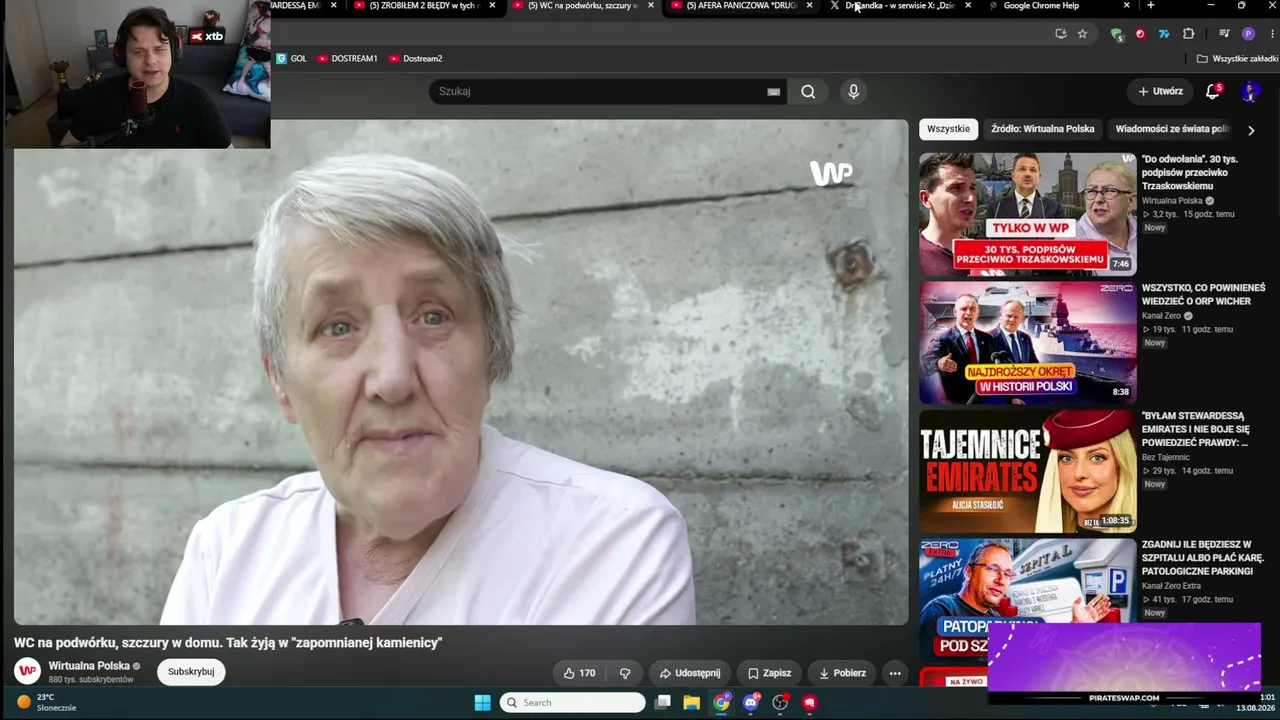Click the Pobierz download button
The image size is (1280, 720).
point(842,673)
